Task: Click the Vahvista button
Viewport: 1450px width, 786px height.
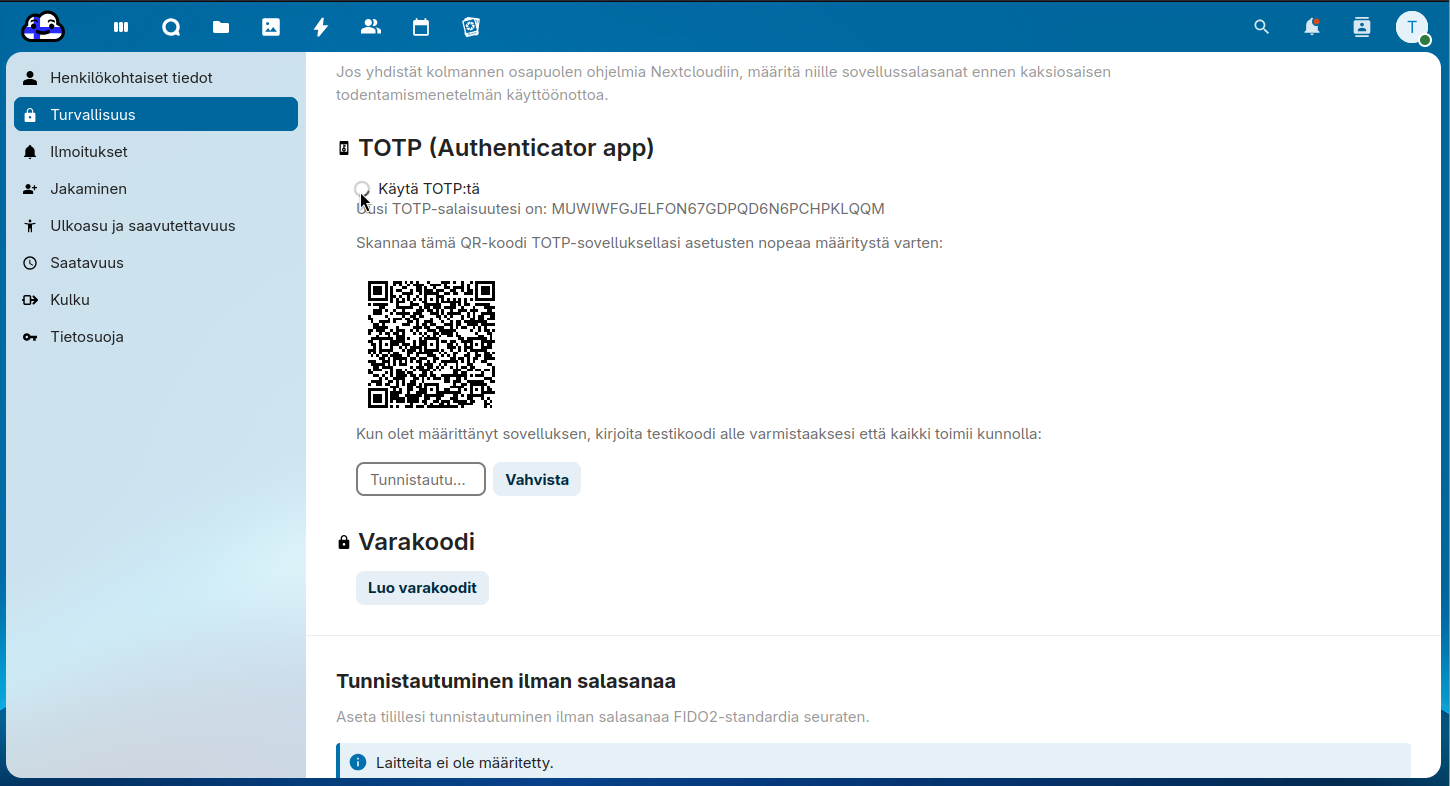Action: coord(537,479)
